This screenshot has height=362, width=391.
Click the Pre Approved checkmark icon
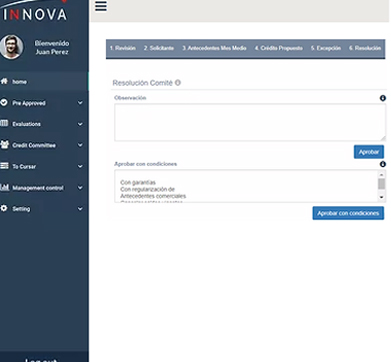[x=4, y=102]
